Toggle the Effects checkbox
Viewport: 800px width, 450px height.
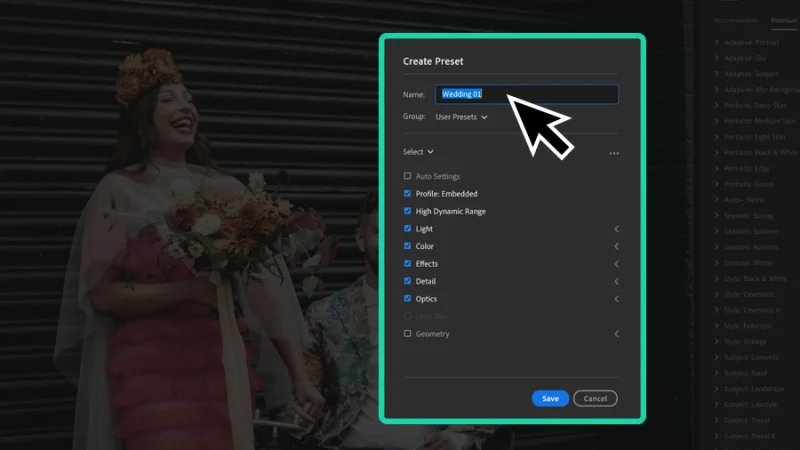point(407,263)
